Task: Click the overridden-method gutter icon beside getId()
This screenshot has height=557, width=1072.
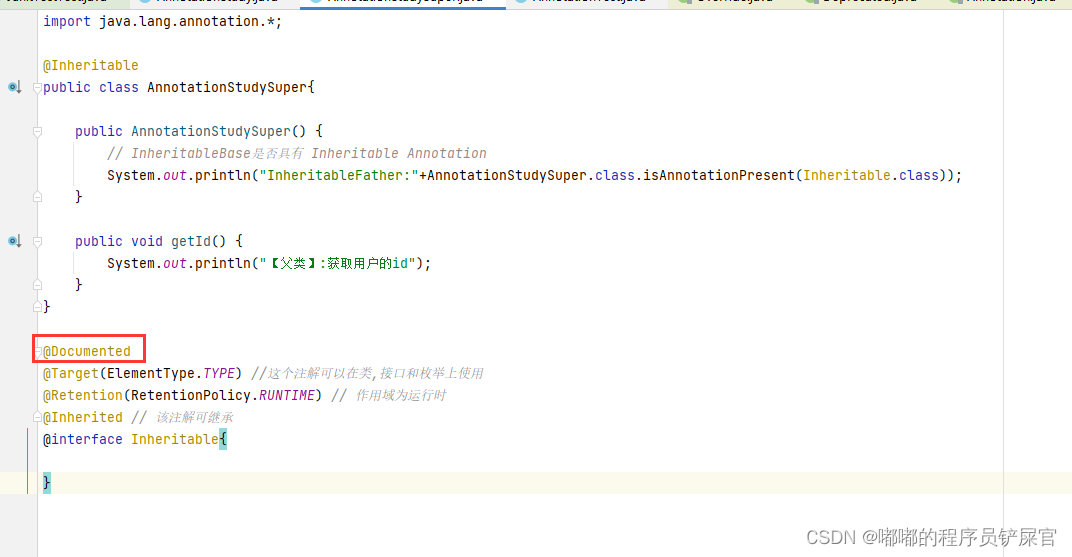Action: click(x=14, y=241)
